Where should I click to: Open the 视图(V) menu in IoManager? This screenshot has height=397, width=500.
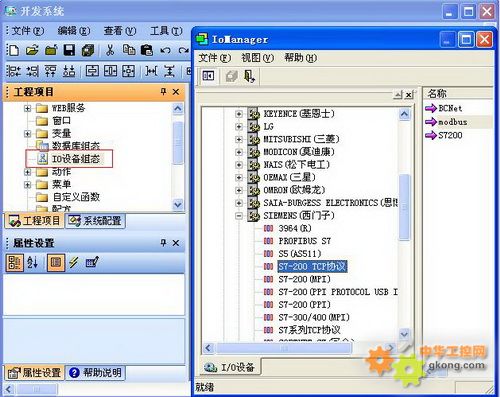click(258, 58)
